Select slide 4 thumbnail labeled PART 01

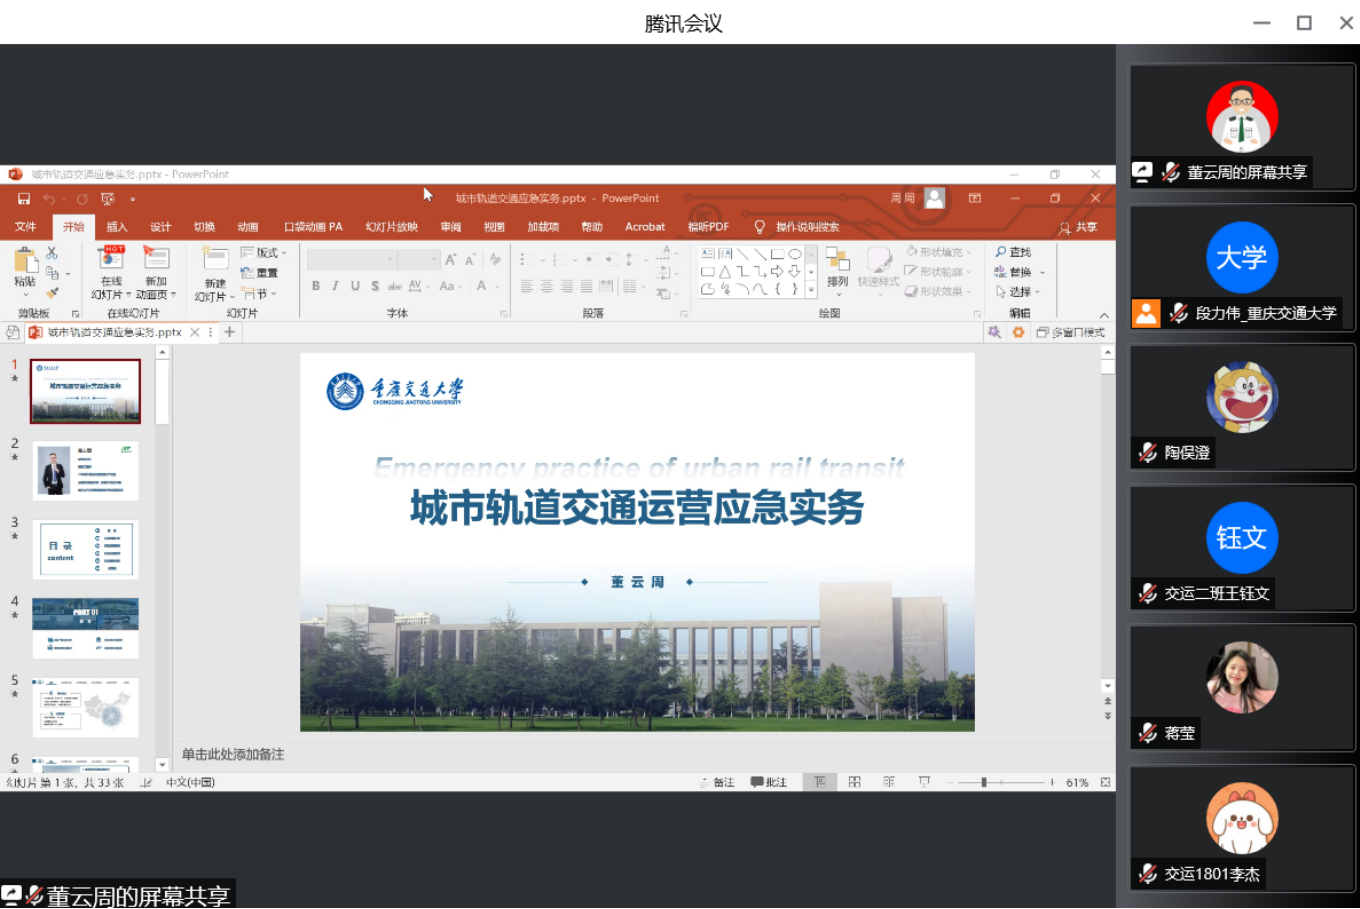point(85,628)
